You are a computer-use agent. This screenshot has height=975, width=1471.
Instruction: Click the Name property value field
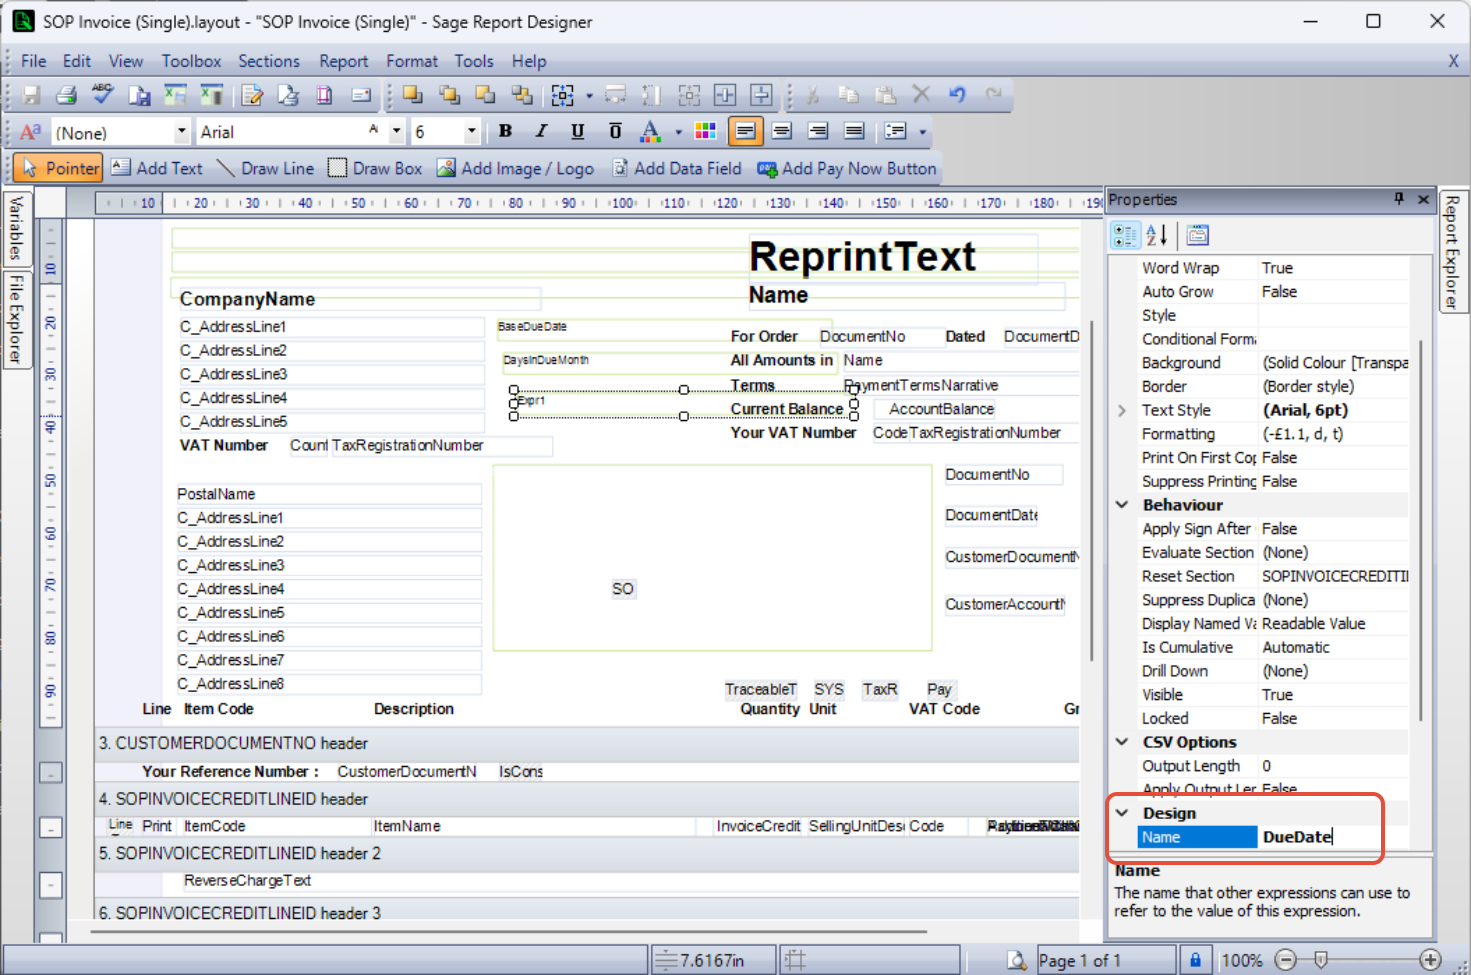point(1334,837)
